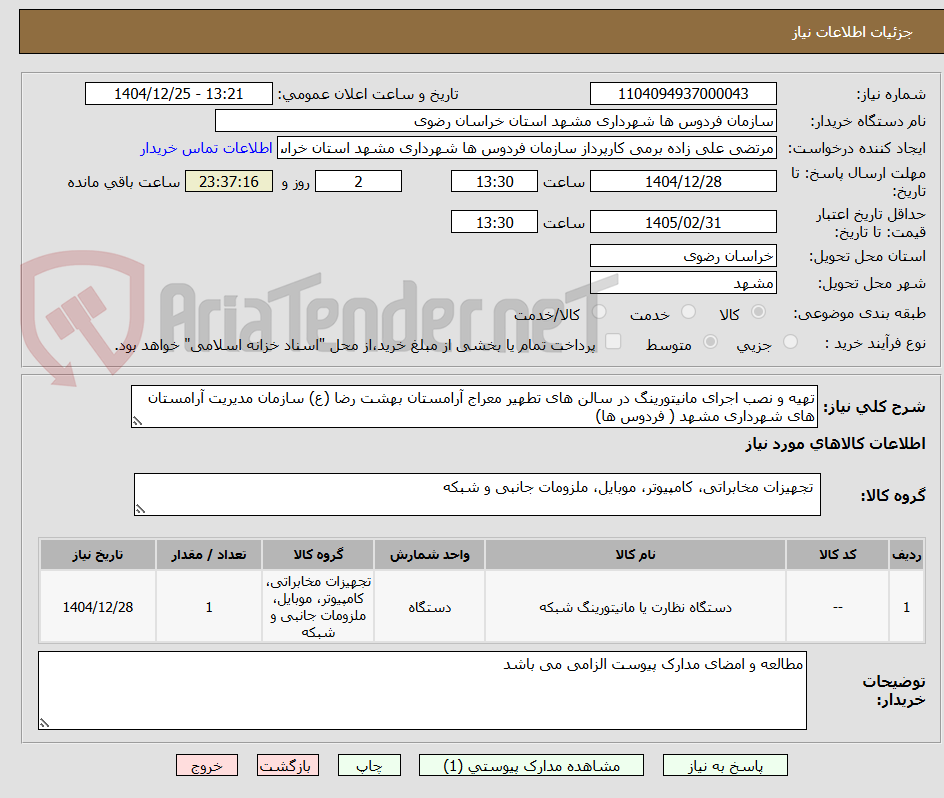Click the remaining days field showing 2
The image size is (944, 798).
(x=358, y=181)
